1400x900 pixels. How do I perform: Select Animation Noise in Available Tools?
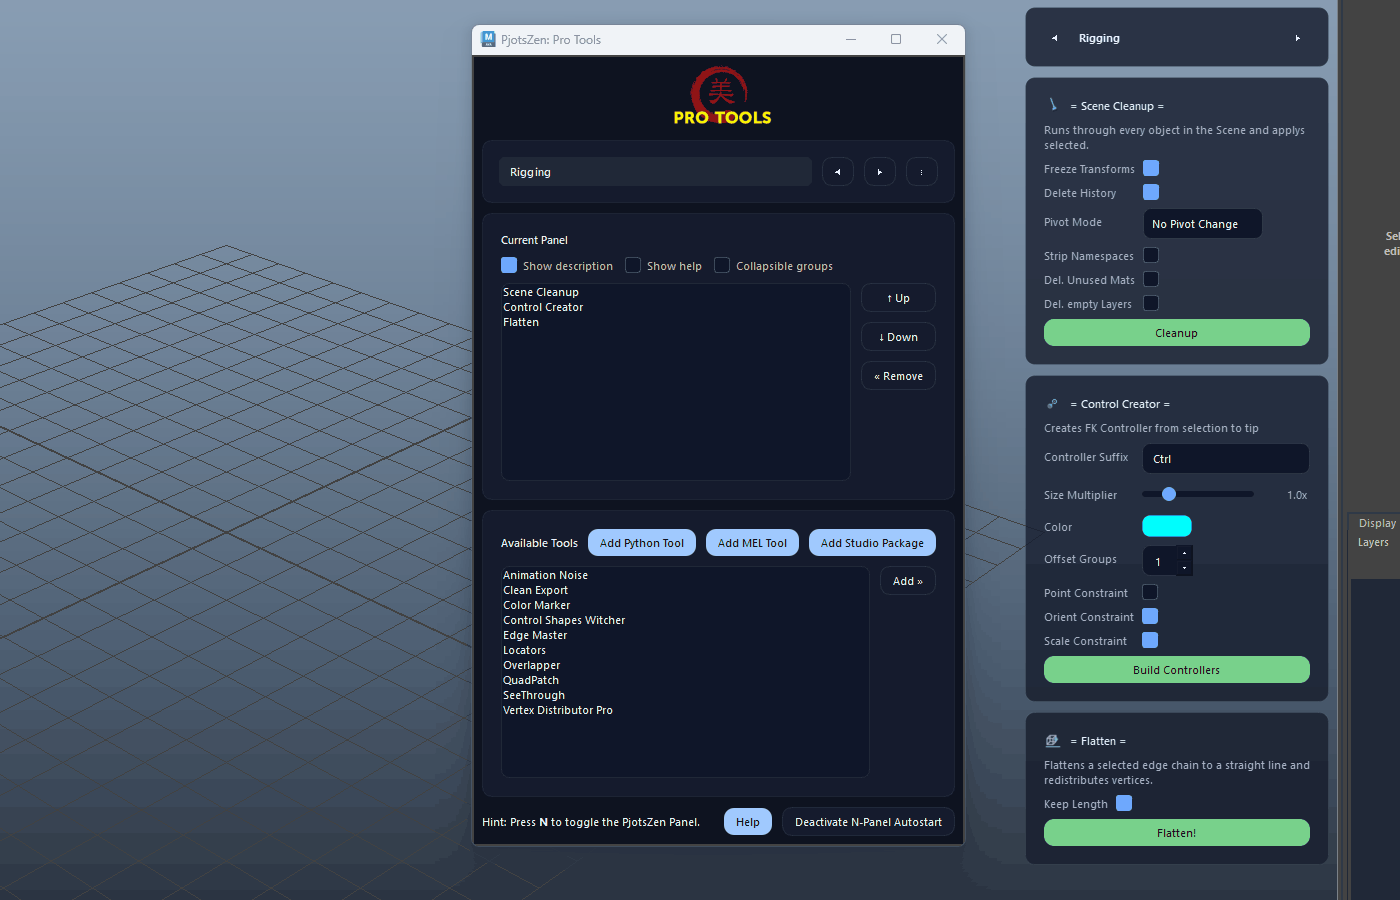click(x=545, y=575)
